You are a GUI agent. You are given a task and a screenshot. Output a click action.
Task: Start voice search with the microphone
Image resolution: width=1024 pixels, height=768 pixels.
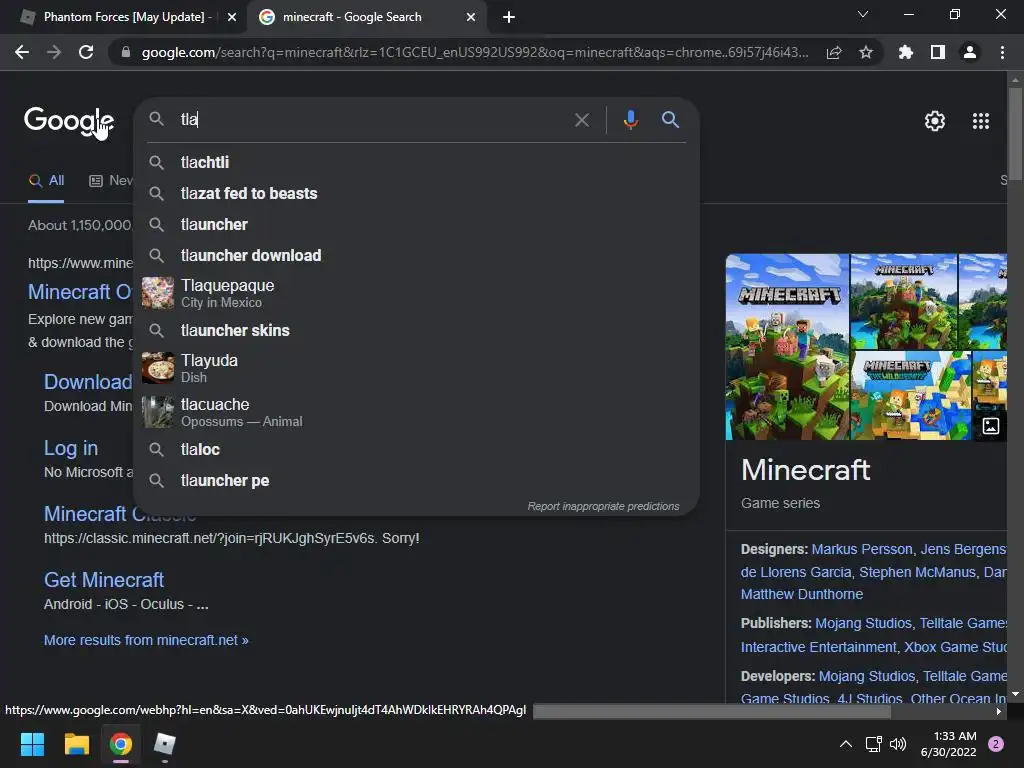tap(630, 120)
